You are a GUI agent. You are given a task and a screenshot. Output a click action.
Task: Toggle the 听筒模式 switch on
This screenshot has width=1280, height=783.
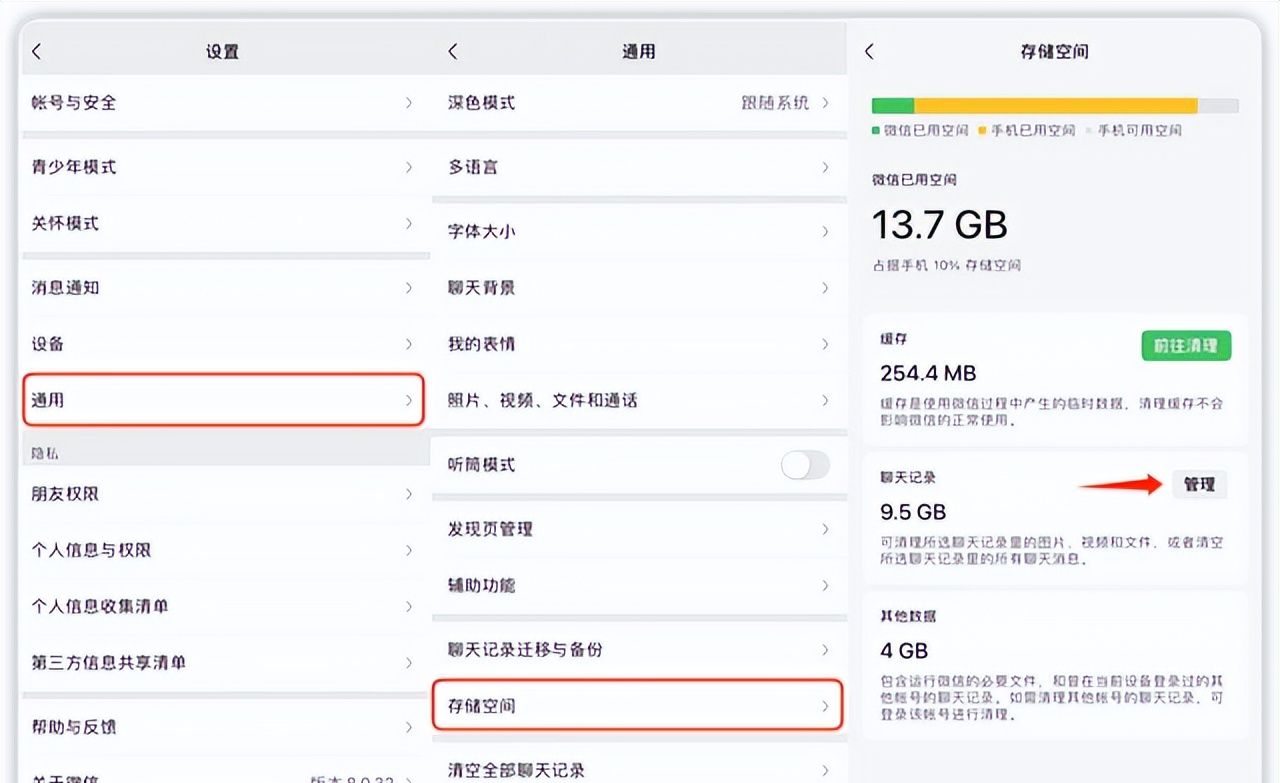pyautogui.click(x=804, y=464)
